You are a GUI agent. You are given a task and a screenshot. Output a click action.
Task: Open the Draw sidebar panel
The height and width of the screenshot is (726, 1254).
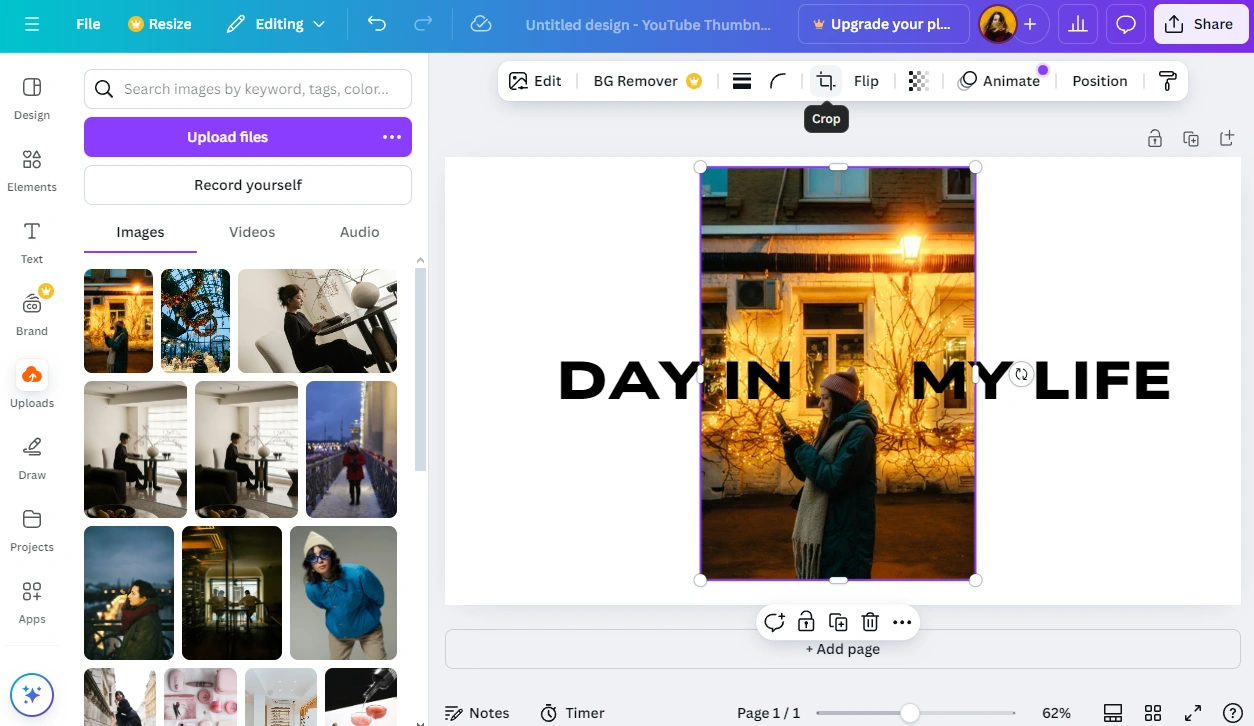(32, 459)
